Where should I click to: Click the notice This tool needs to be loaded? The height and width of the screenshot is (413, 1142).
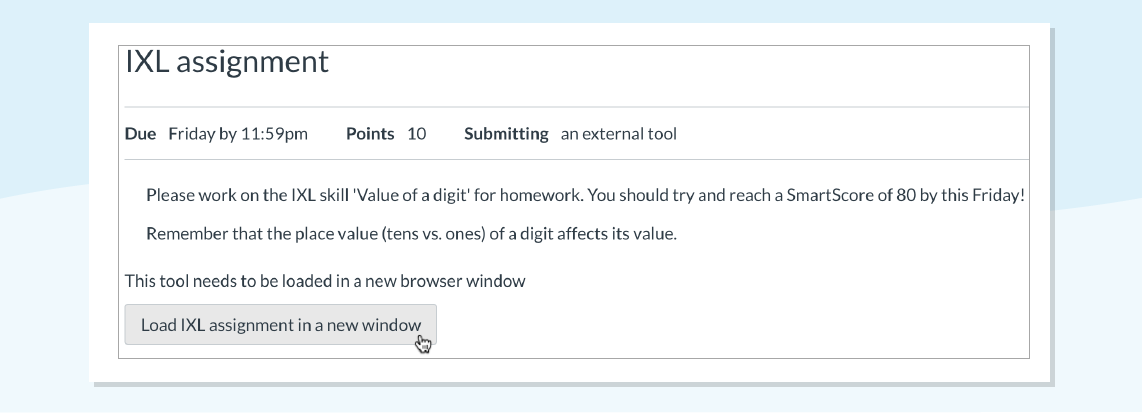pyautogui.click(x=325, y=281)
